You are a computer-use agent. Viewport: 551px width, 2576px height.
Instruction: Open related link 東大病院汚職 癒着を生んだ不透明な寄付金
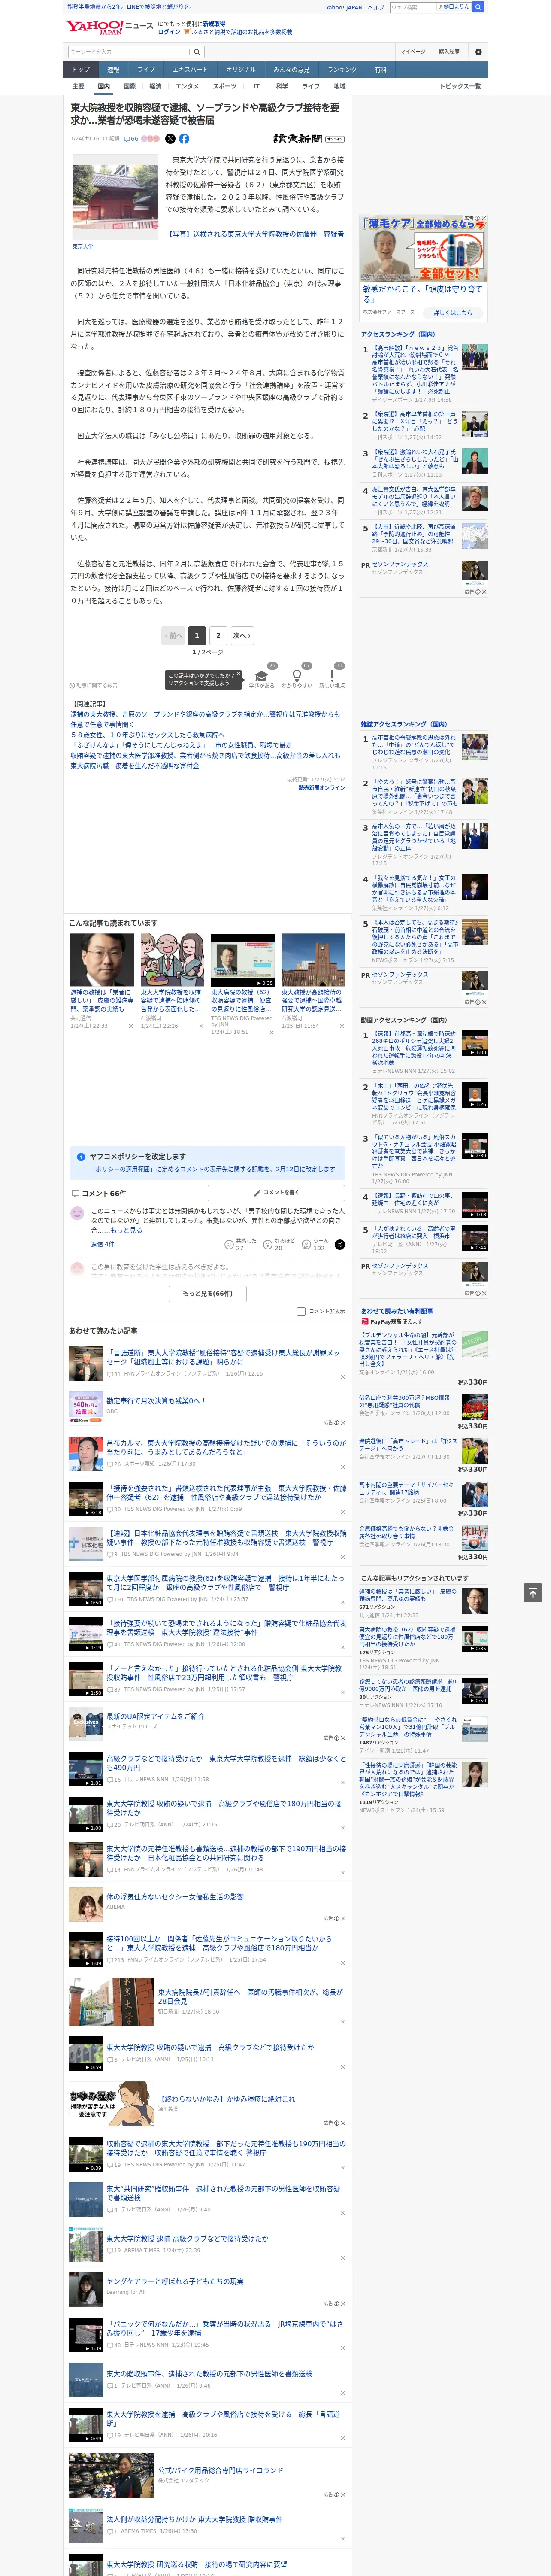point(135,766)
